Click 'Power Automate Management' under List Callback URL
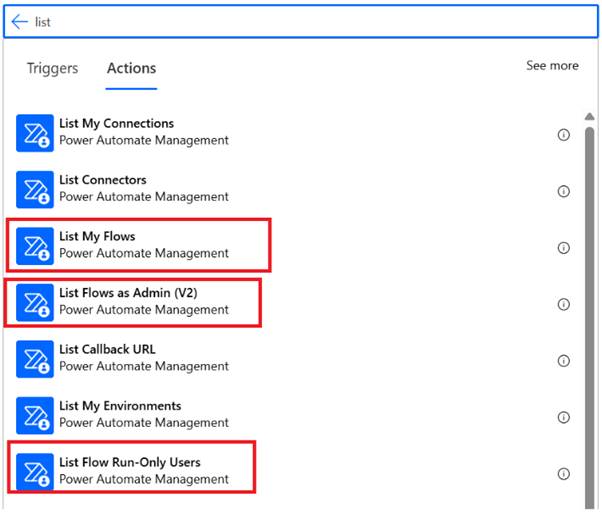 [x=144, y=366]
